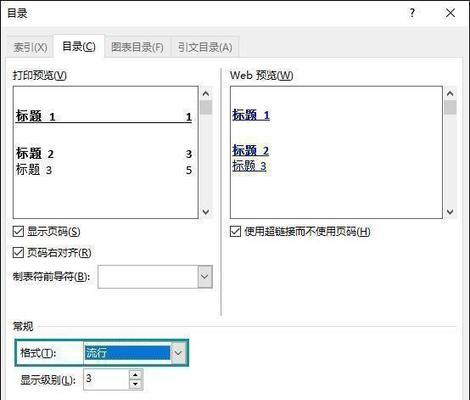Image resolution: width=470 pixels, height=400 pixels.
Task: Switch to the 图表目录 tab
Action: pos(137,47)
